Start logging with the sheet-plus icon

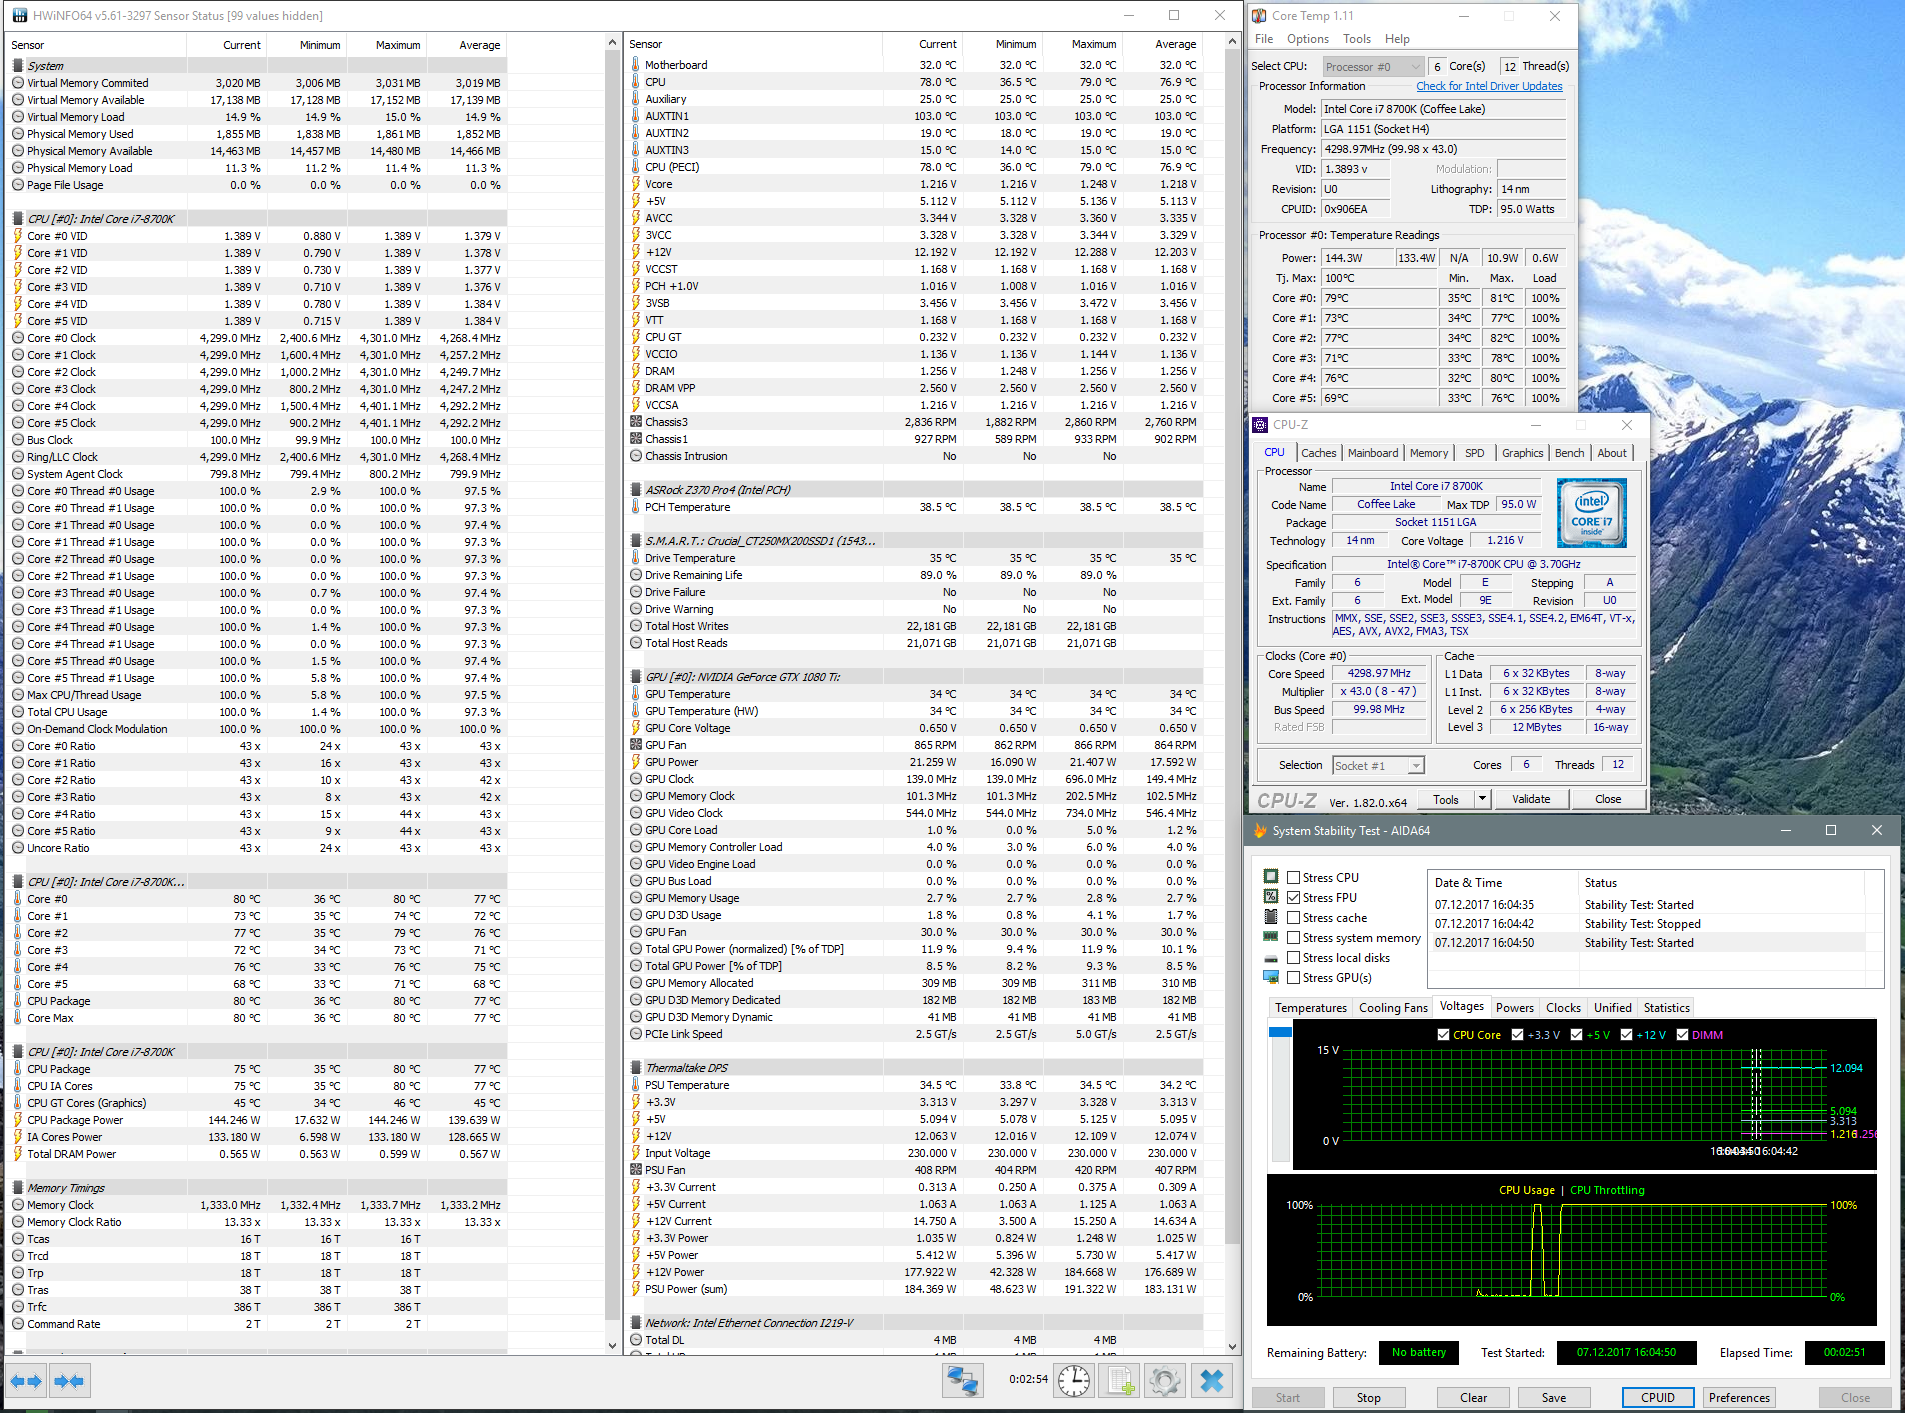[x=1120, y=1381]
